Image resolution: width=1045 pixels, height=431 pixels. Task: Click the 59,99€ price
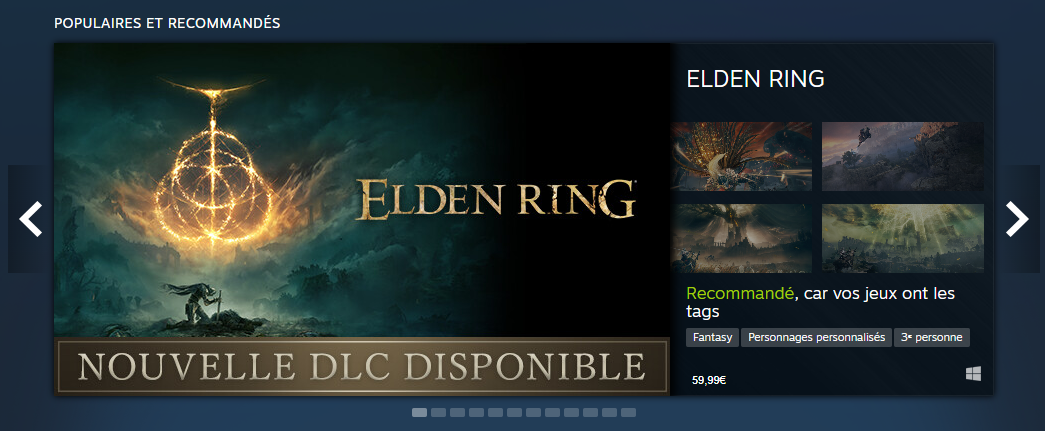pyautogui.click(x=709, y=381)
